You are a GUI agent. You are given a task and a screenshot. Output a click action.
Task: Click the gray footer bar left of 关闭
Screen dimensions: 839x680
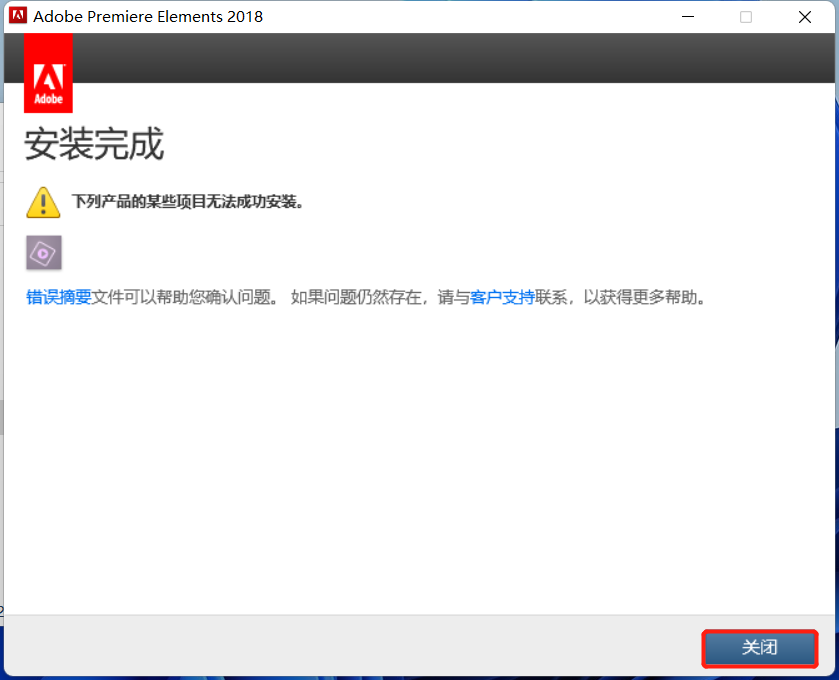pos(350,645)
